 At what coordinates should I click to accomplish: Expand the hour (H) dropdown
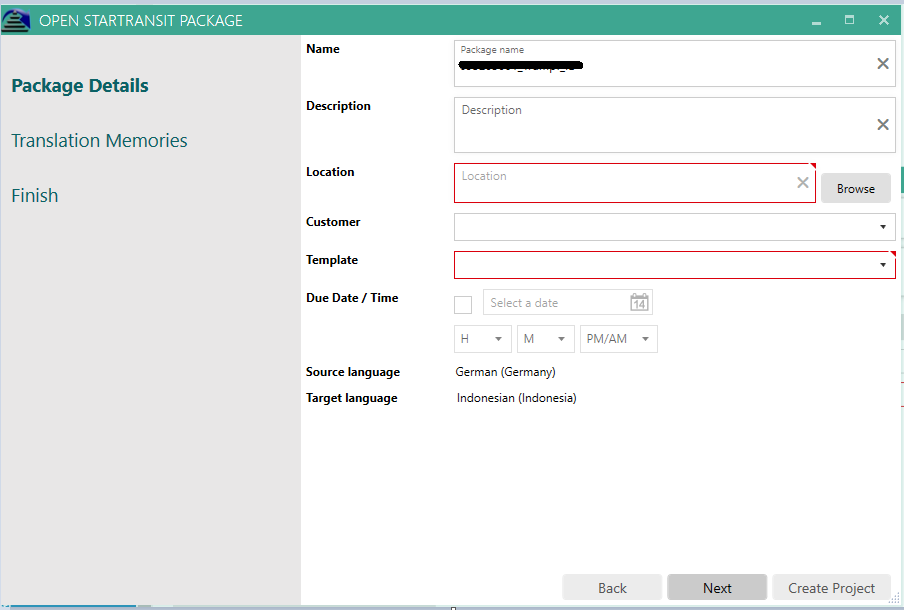pos(498,339)
